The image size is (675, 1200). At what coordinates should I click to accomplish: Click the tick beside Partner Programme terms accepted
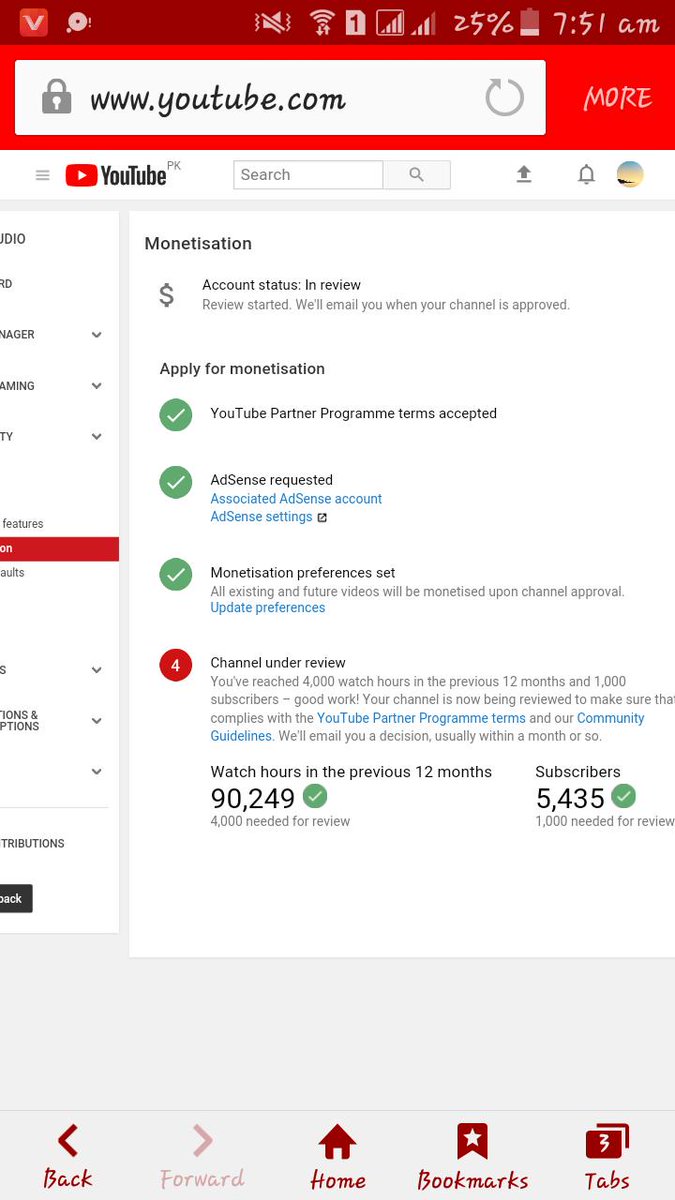coord(176,414)
